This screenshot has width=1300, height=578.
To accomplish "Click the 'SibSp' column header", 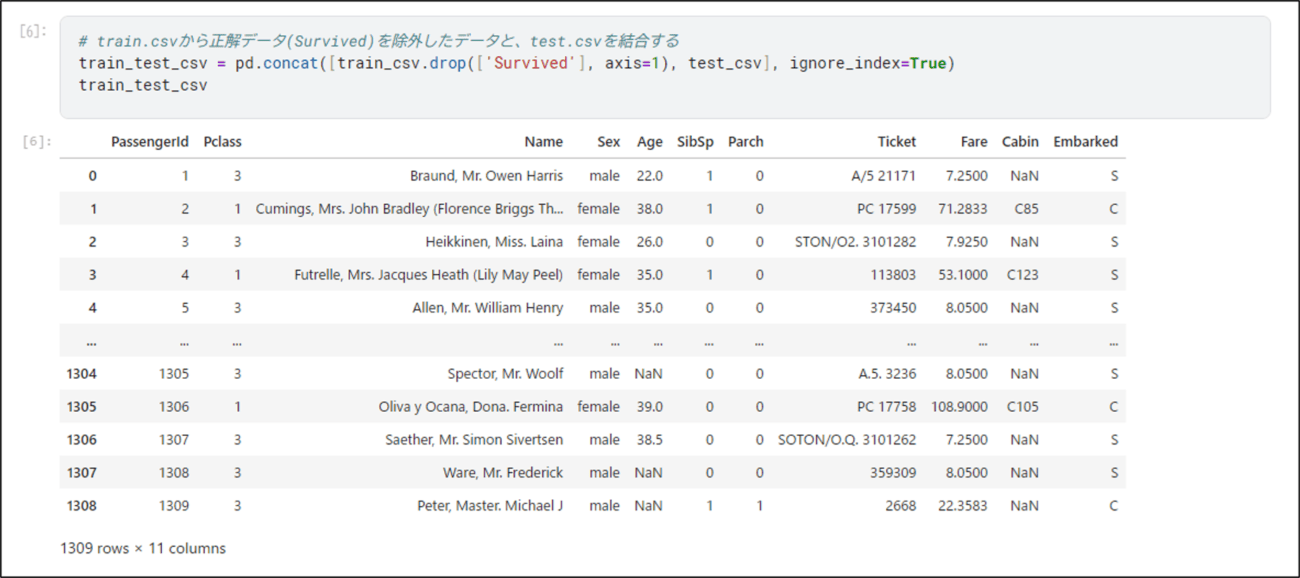I will (695, 142).
